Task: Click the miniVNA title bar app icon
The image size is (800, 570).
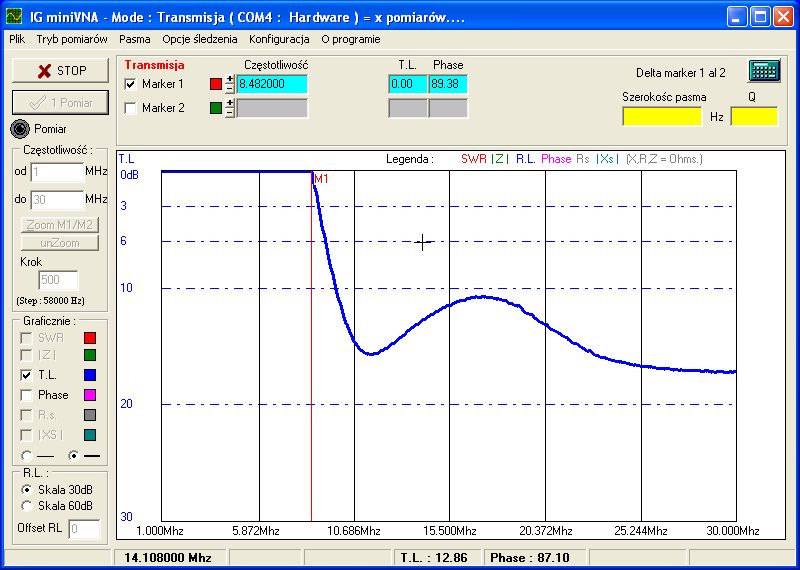Action: 11,16
